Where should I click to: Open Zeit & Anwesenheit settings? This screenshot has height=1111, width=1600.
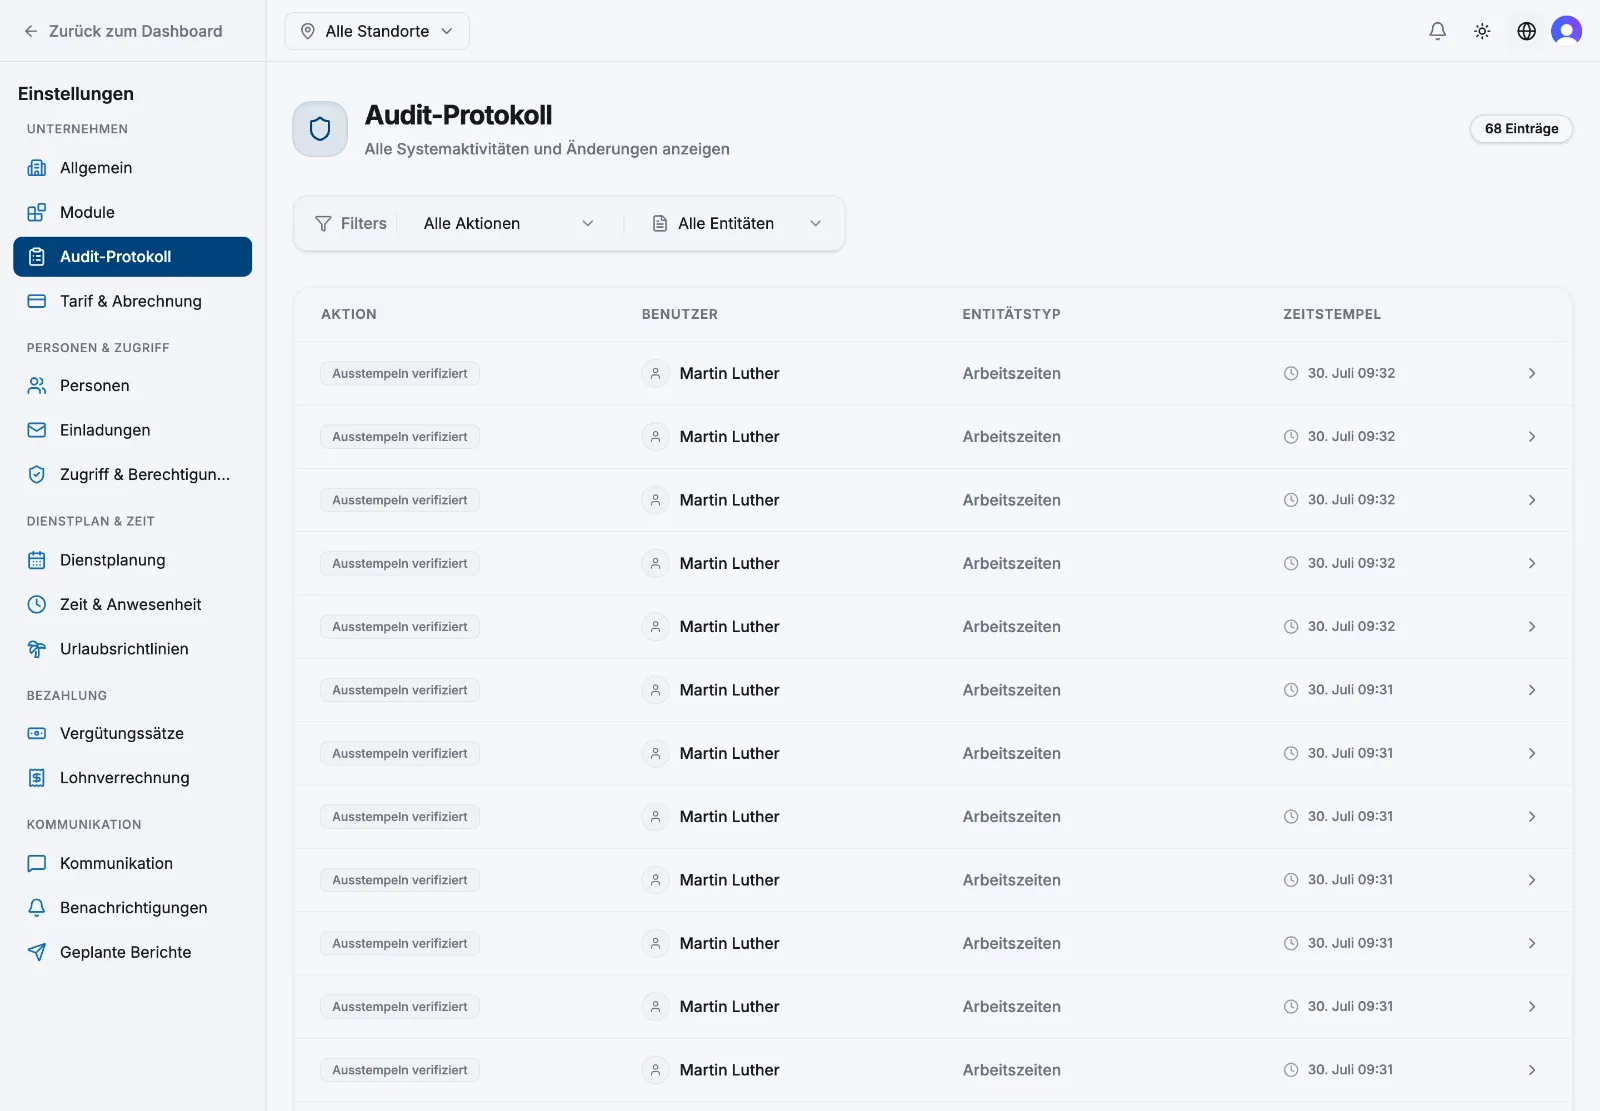[x=132, y=604]
